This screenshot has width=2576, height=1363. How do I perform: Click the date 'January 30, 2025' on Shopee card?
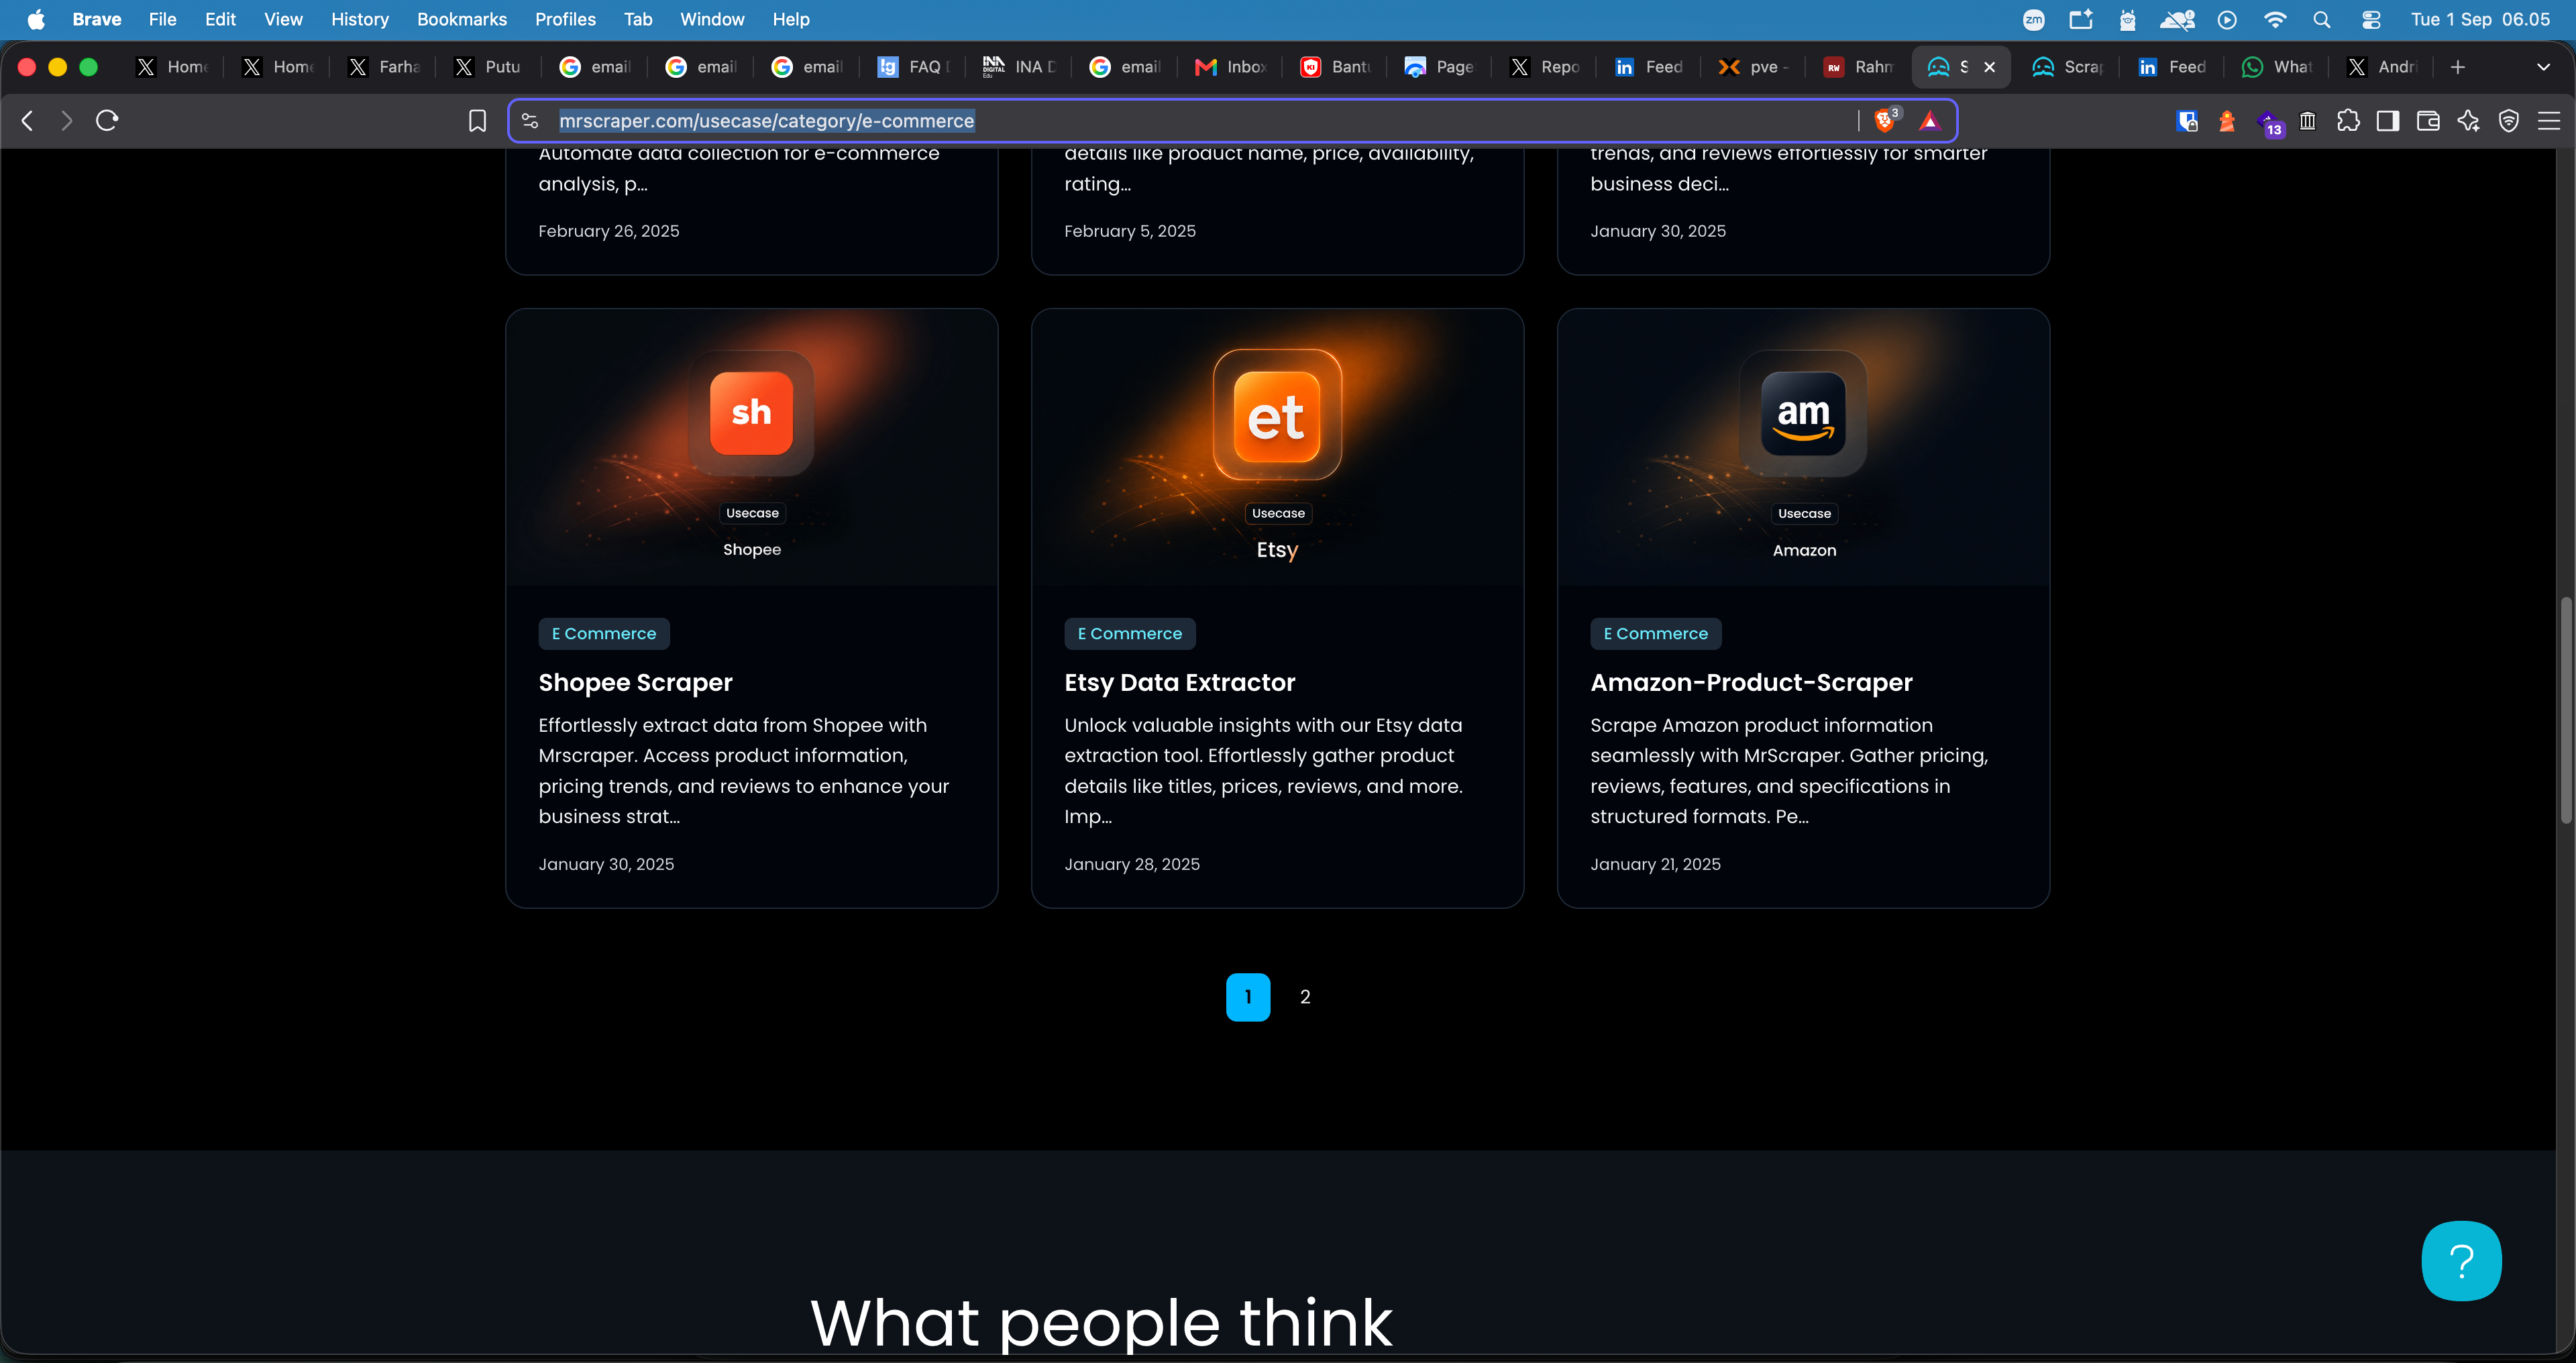(x=606, y=864)
